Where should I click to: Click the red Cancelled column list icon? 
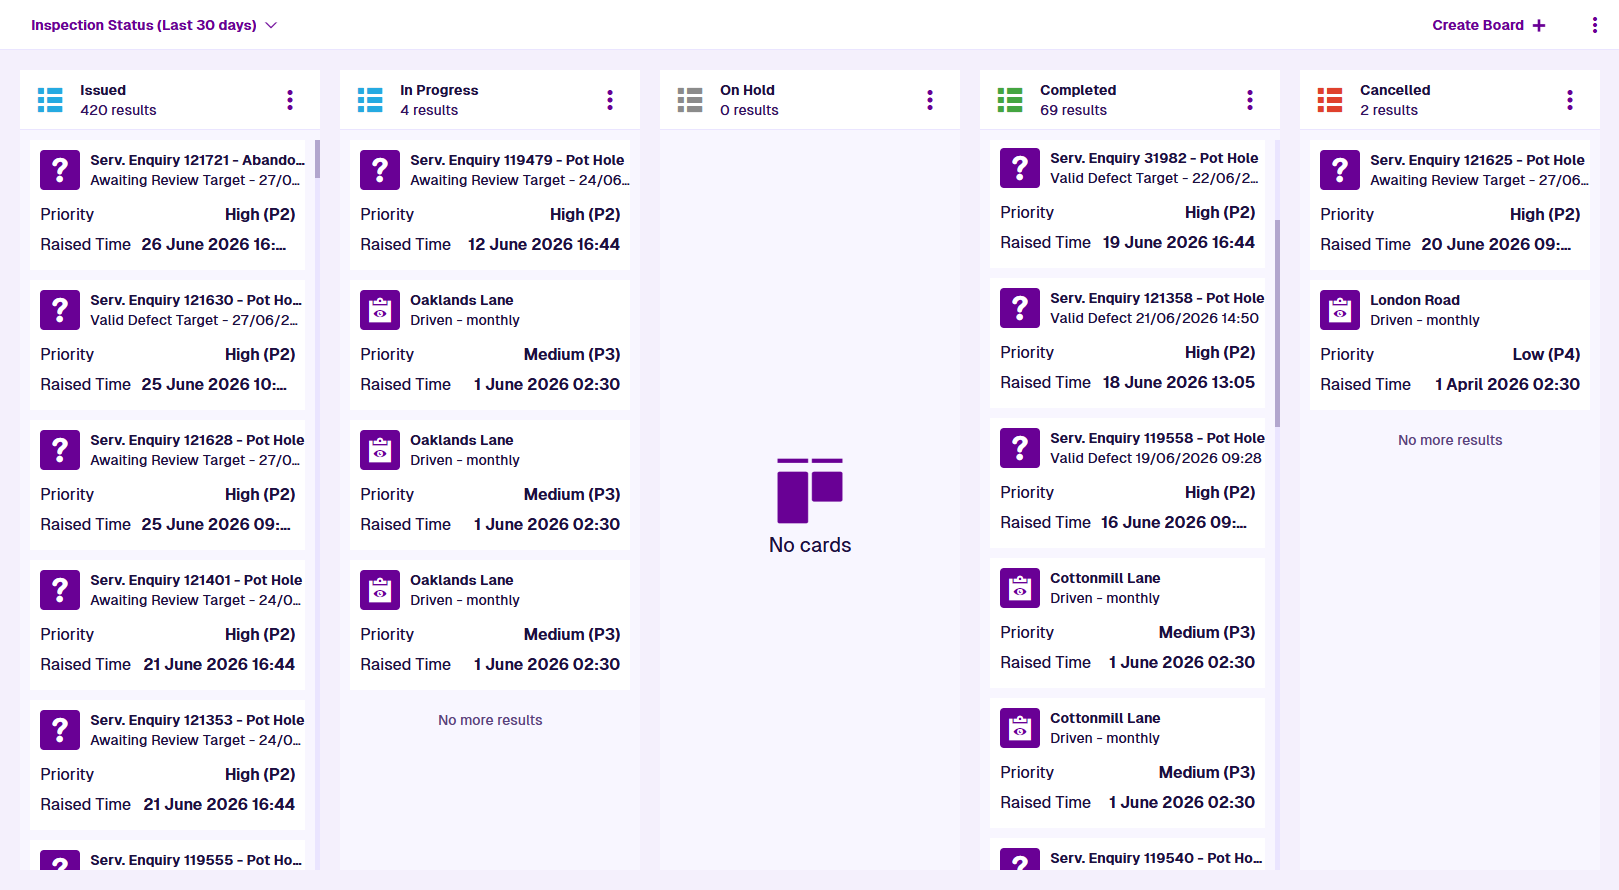pos(1330,100)
